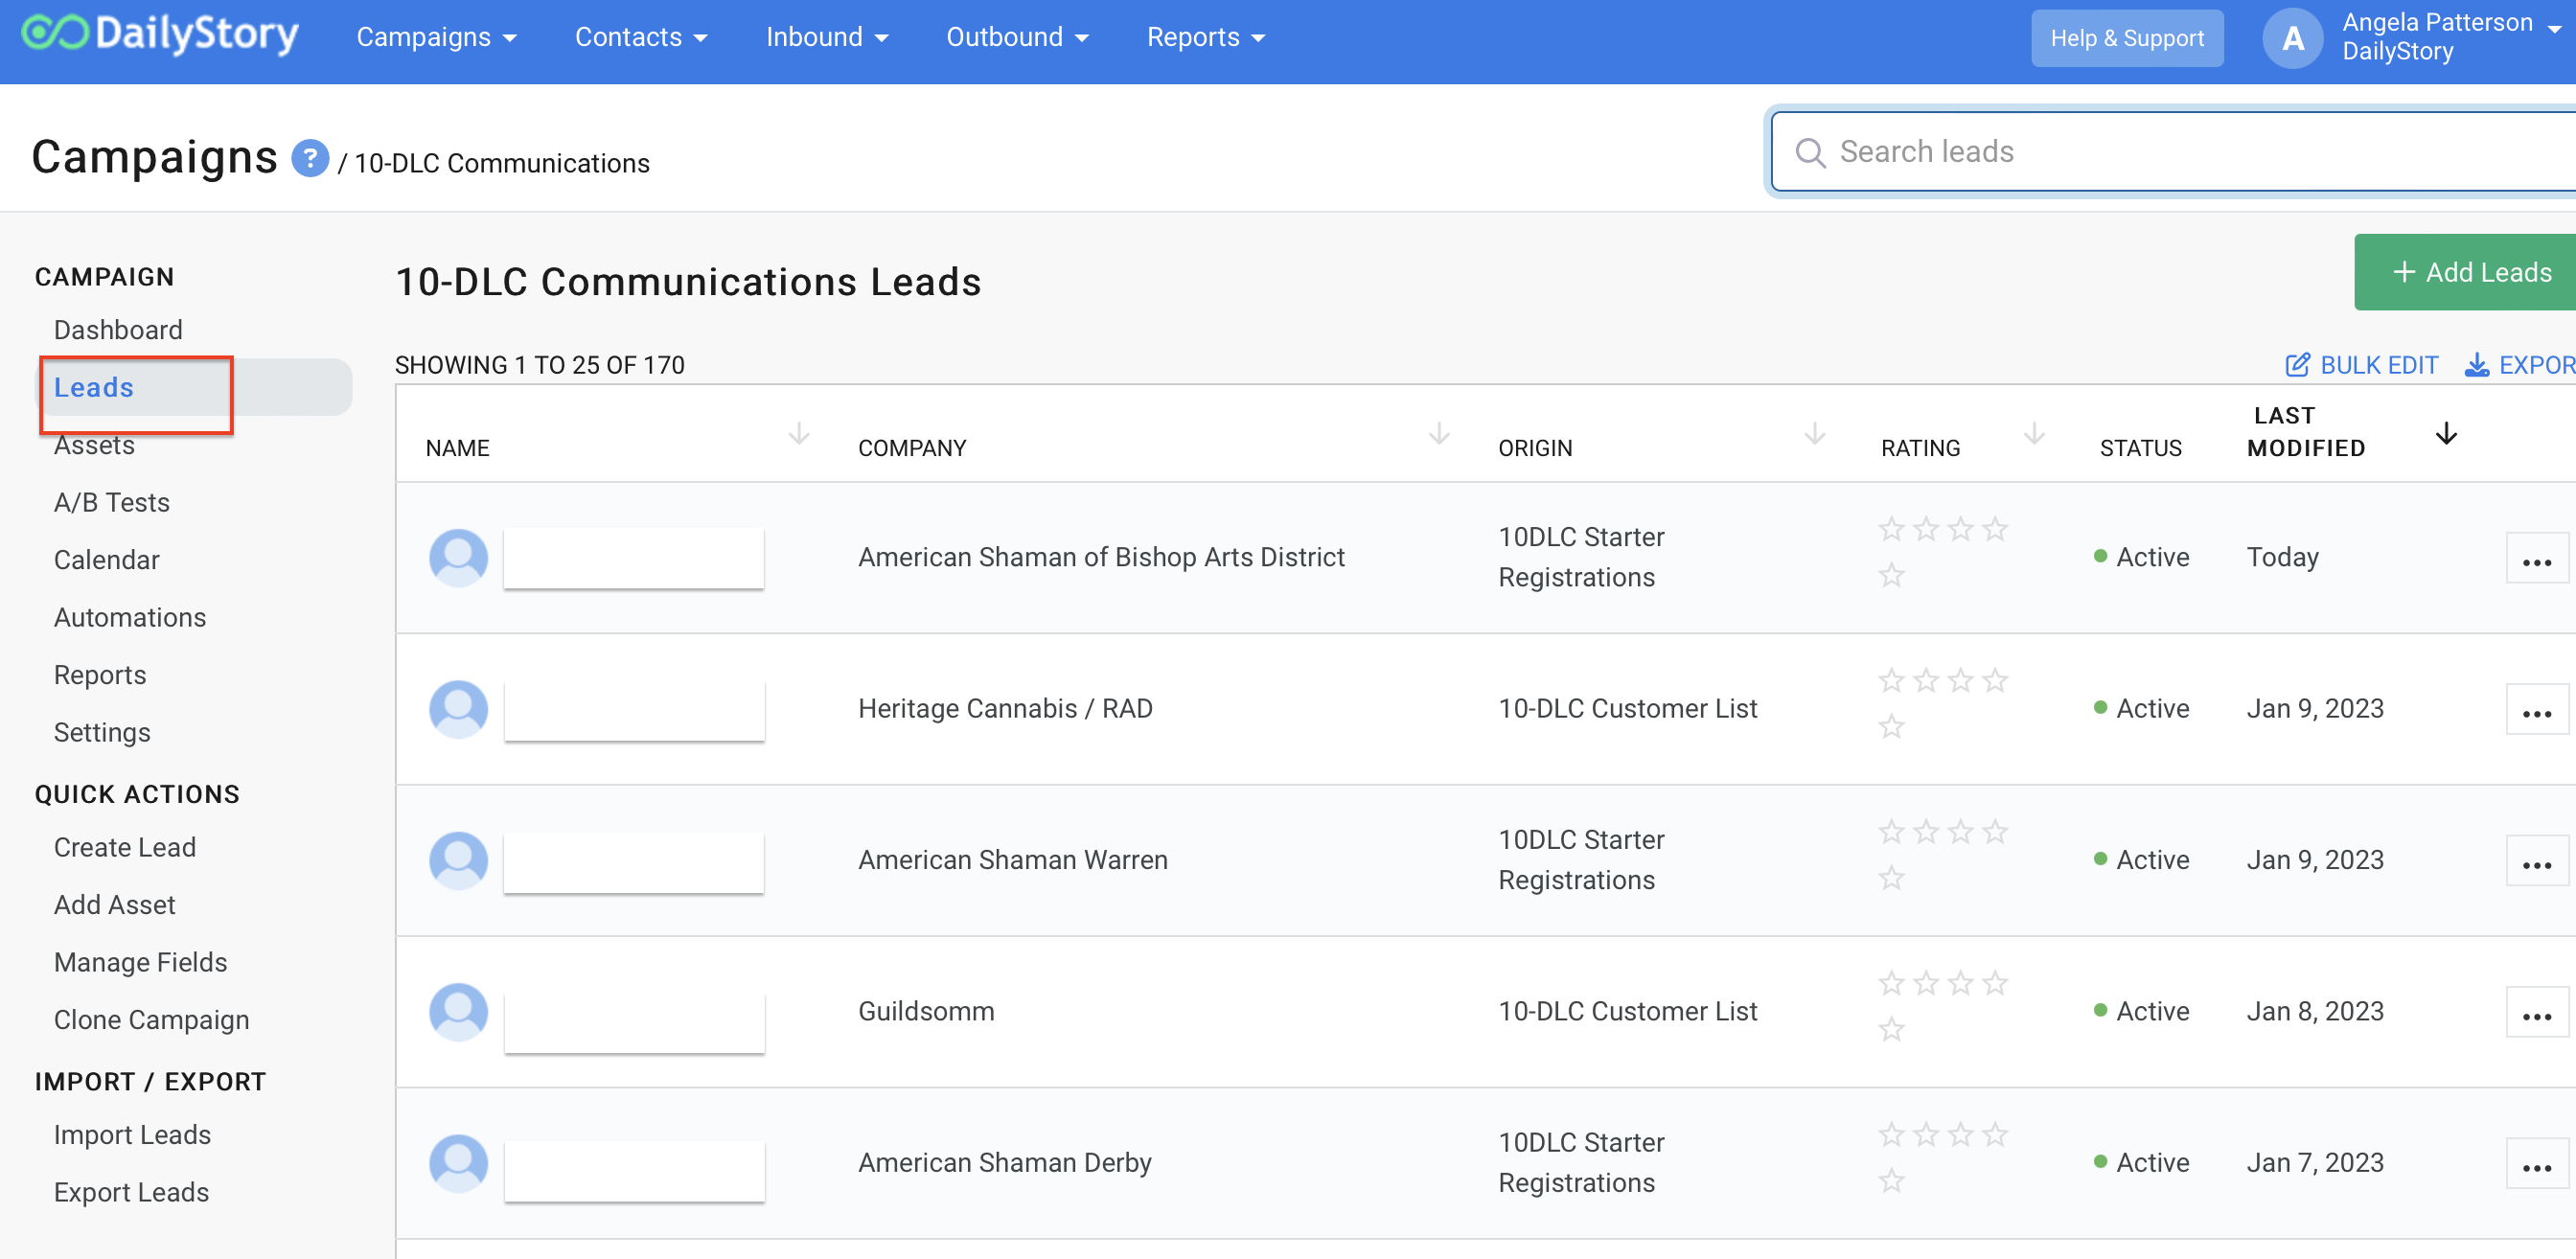Click the 10-DLC Communications breadcrumb text
Image resolution: width=2576 pixels, height=1259 pixels.
click(502, 163)
